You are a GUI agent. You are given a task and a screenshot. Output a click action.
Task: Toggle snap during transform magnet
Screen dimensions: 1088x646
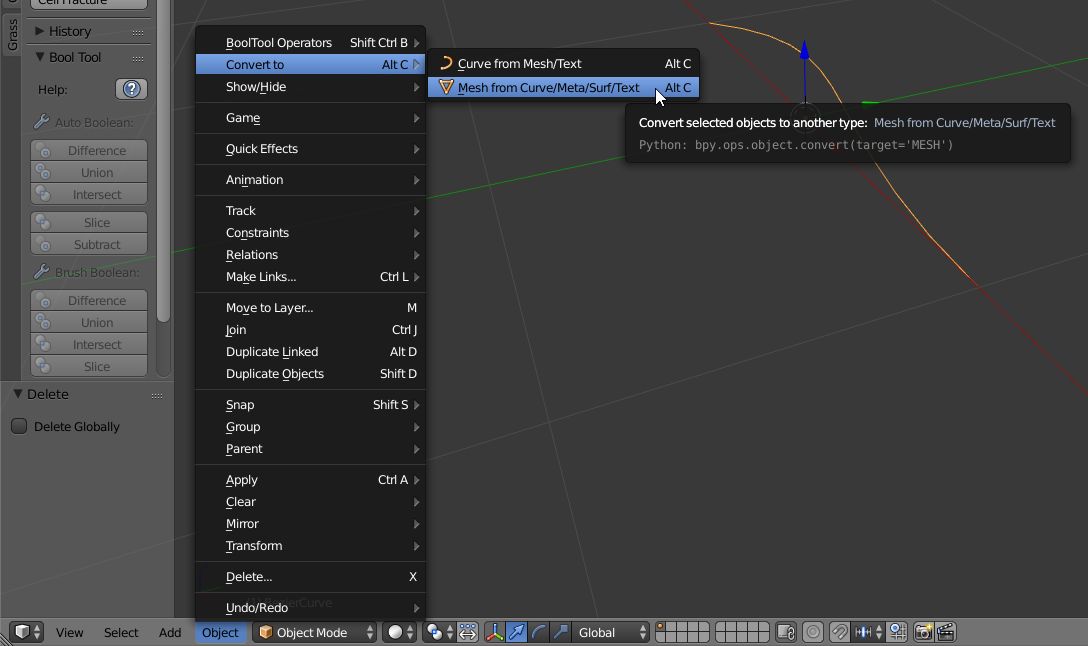pos(840,632)
